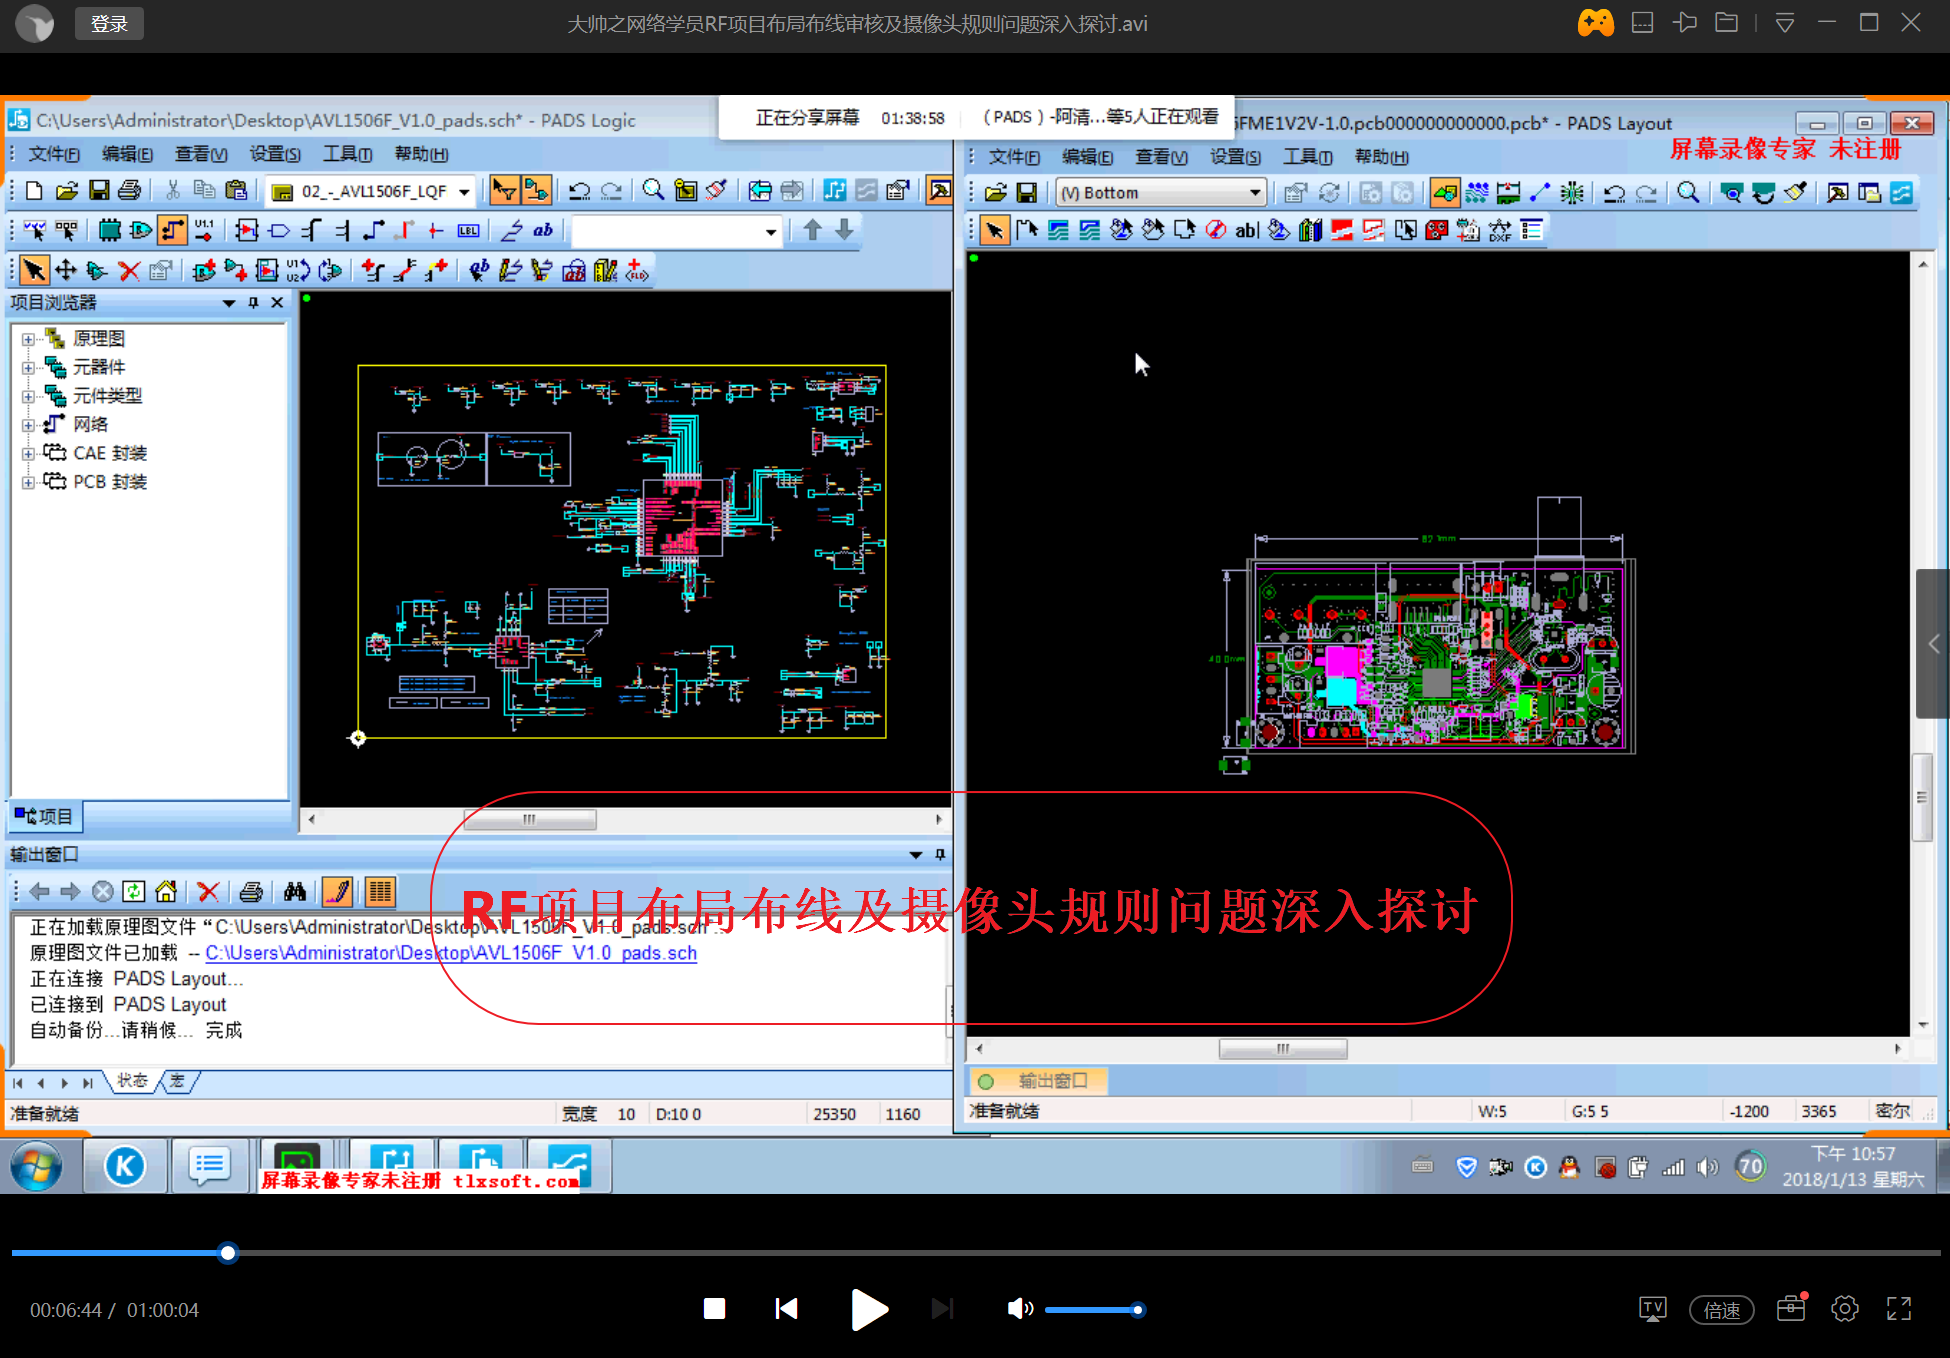Click Design Toolbar icon in PADS Layout

tap(1477, 193)
